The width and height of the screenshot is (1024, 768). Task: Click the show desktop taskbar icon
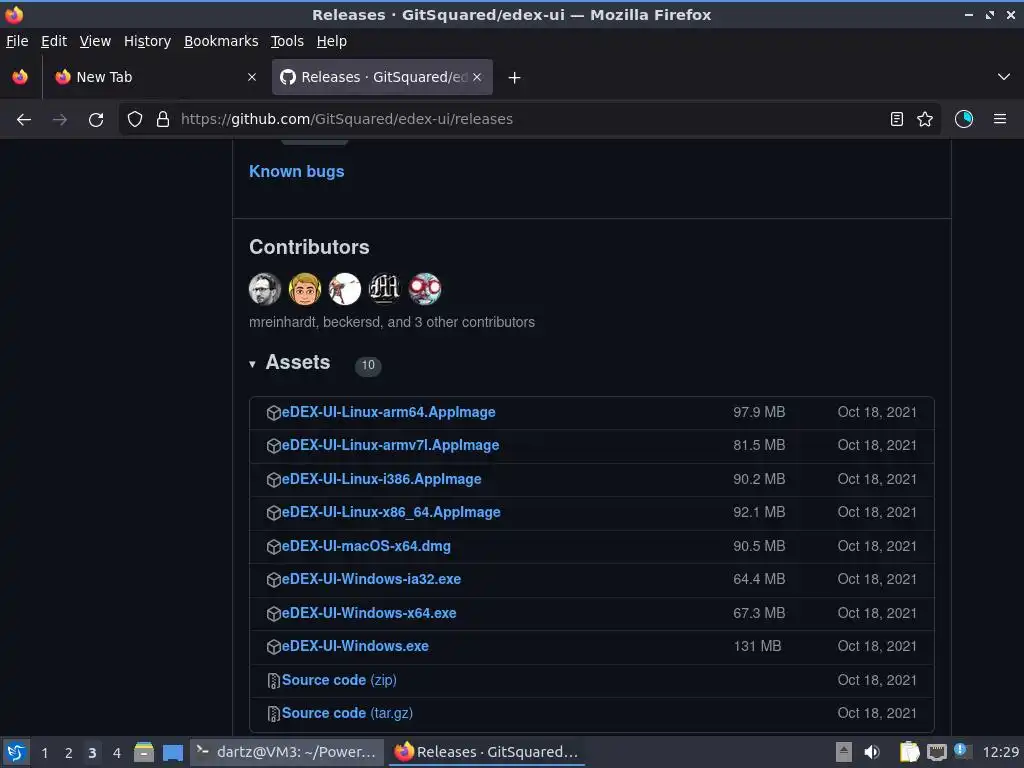pyautogui.click(x=173, y=753)
